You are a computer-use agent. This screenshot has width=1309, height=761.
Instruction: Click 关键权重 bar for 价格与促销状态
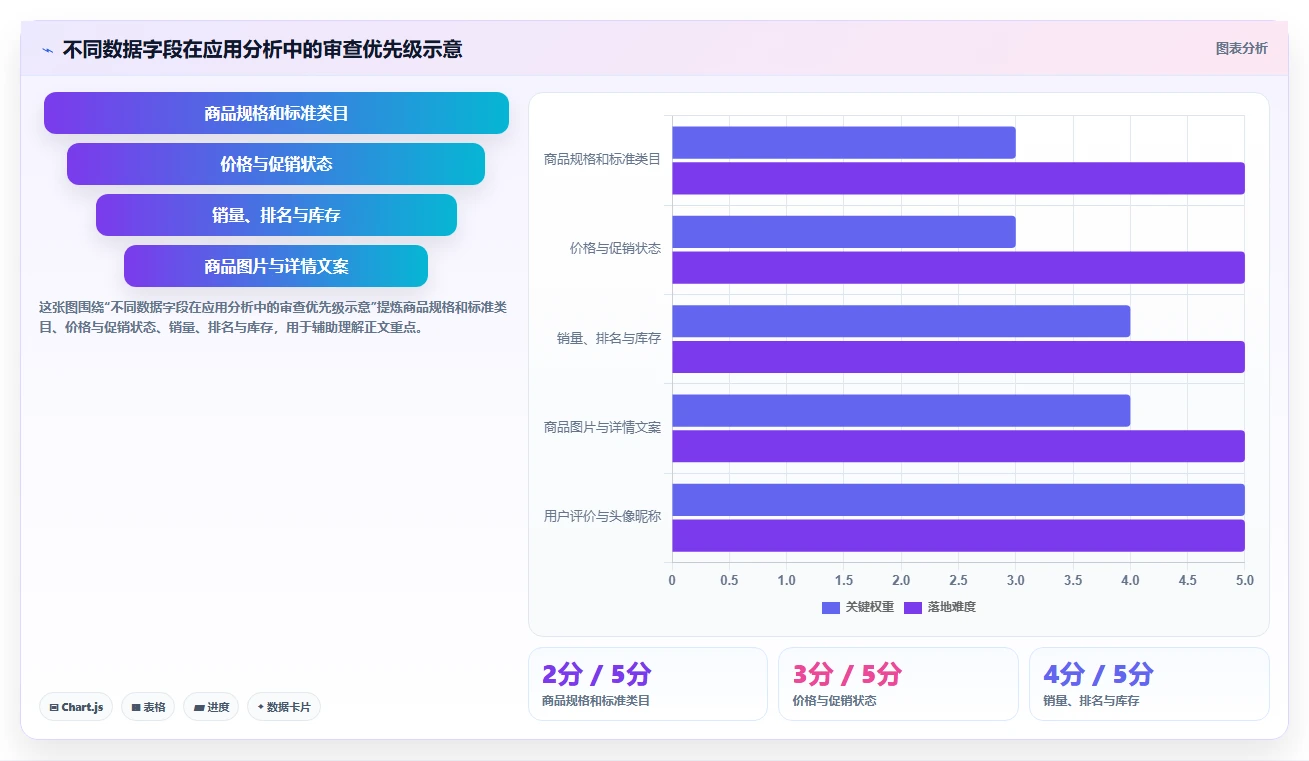pos(844,232)
